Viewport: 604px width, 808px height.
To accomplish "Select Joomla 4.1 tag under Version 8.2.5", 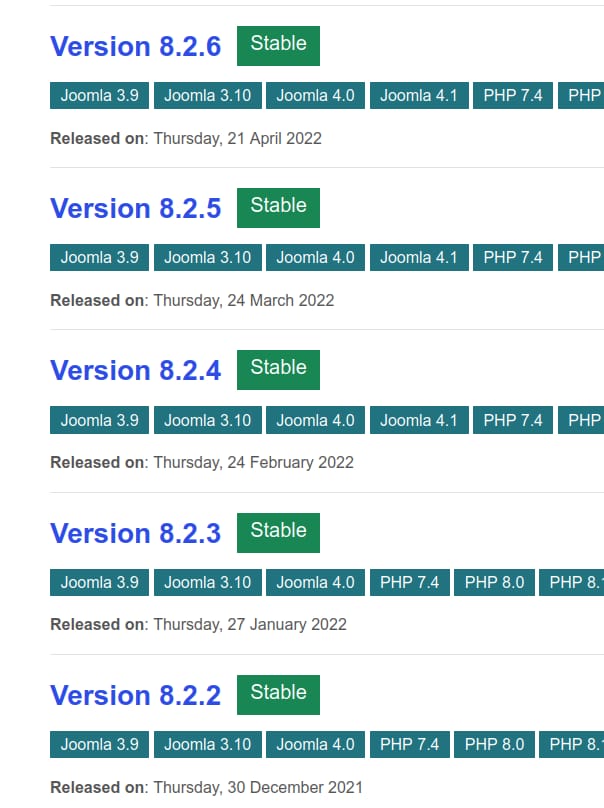I will coord(419,257).
